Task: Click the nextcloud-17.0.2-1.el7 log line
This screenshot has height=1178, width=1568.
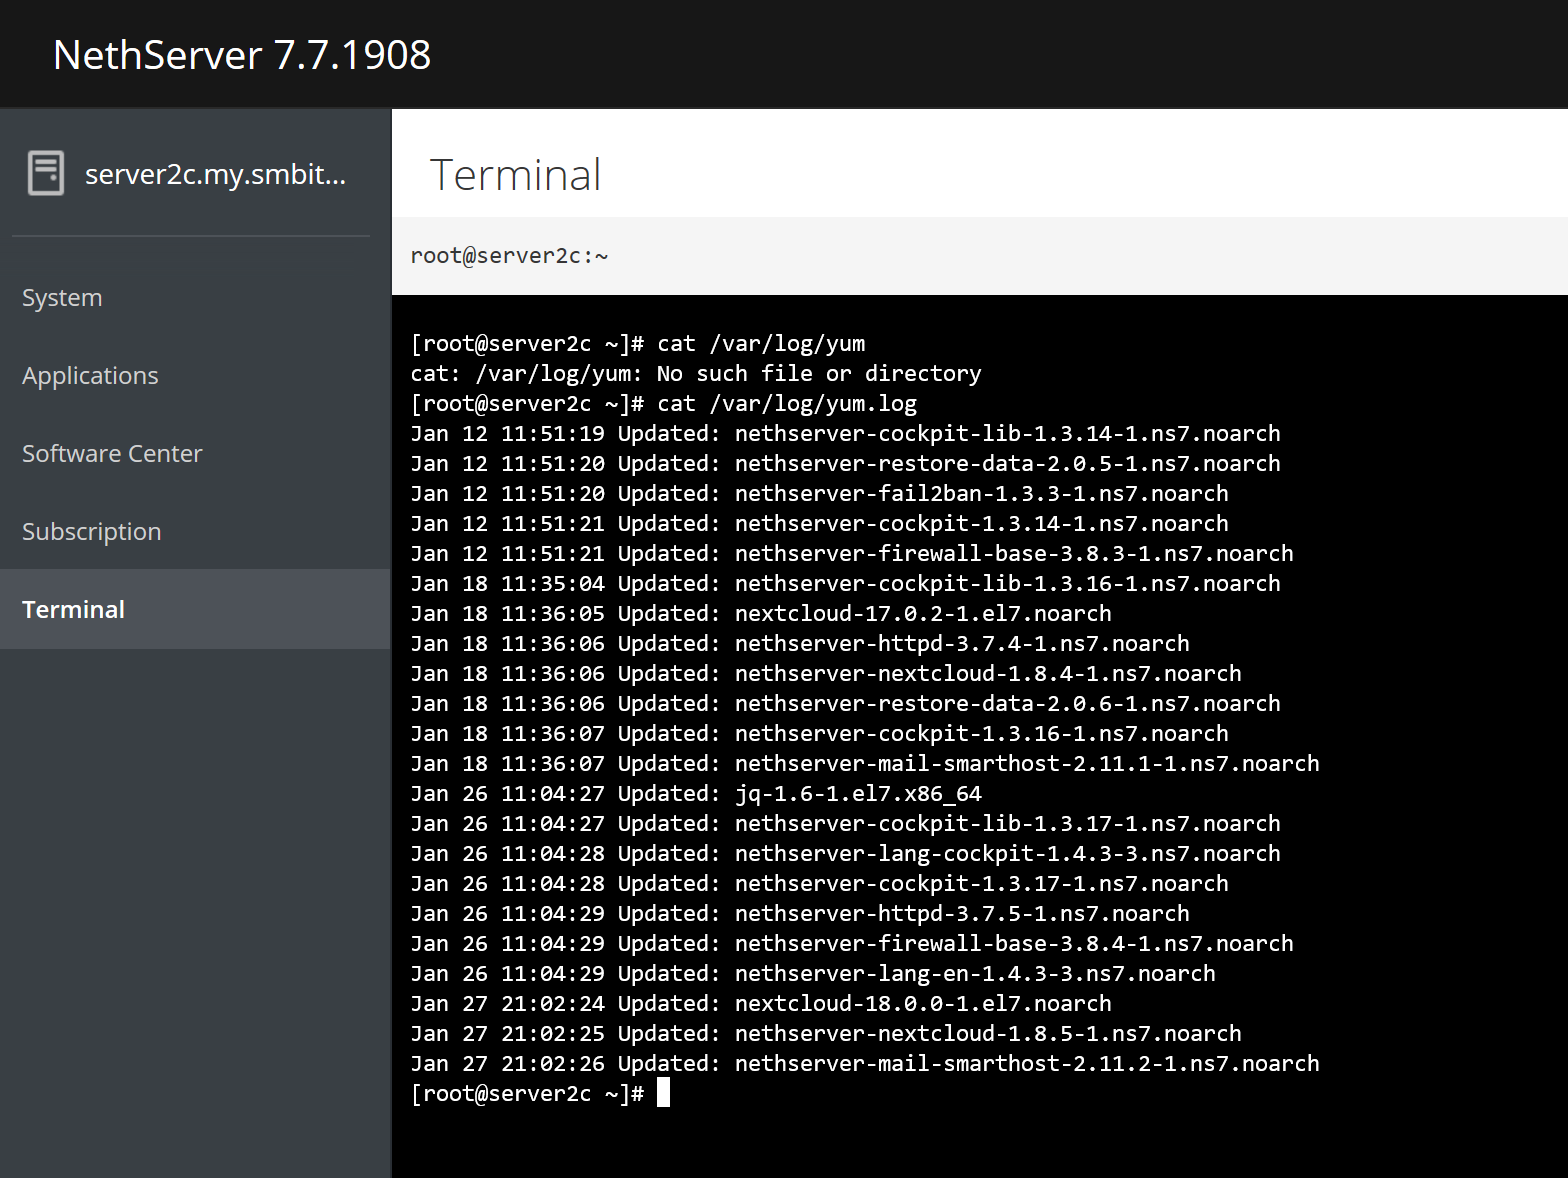Action: (761, 613)
